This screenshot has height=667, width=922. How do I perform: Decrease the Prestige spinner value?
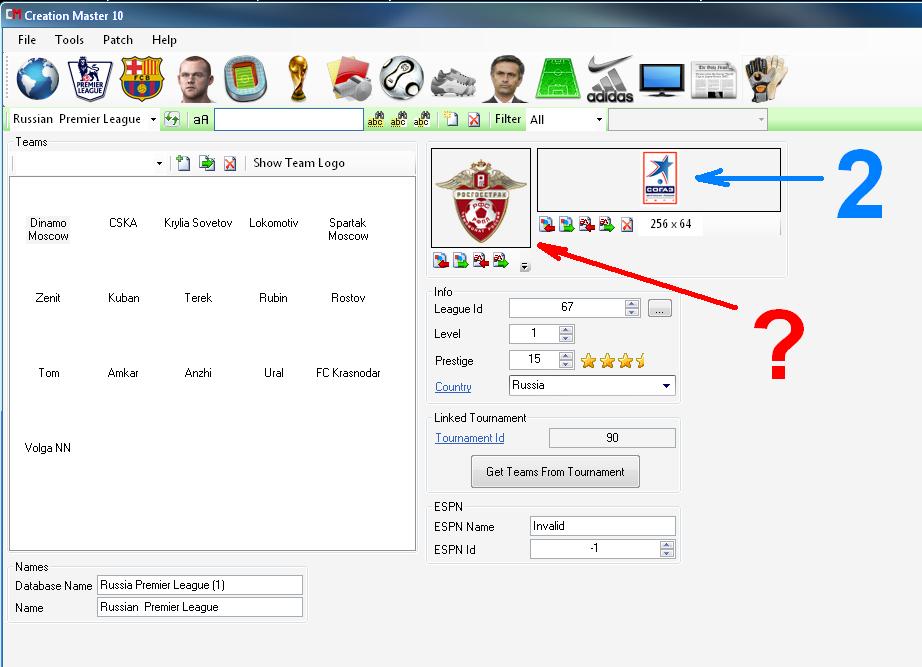coord(566,363)
